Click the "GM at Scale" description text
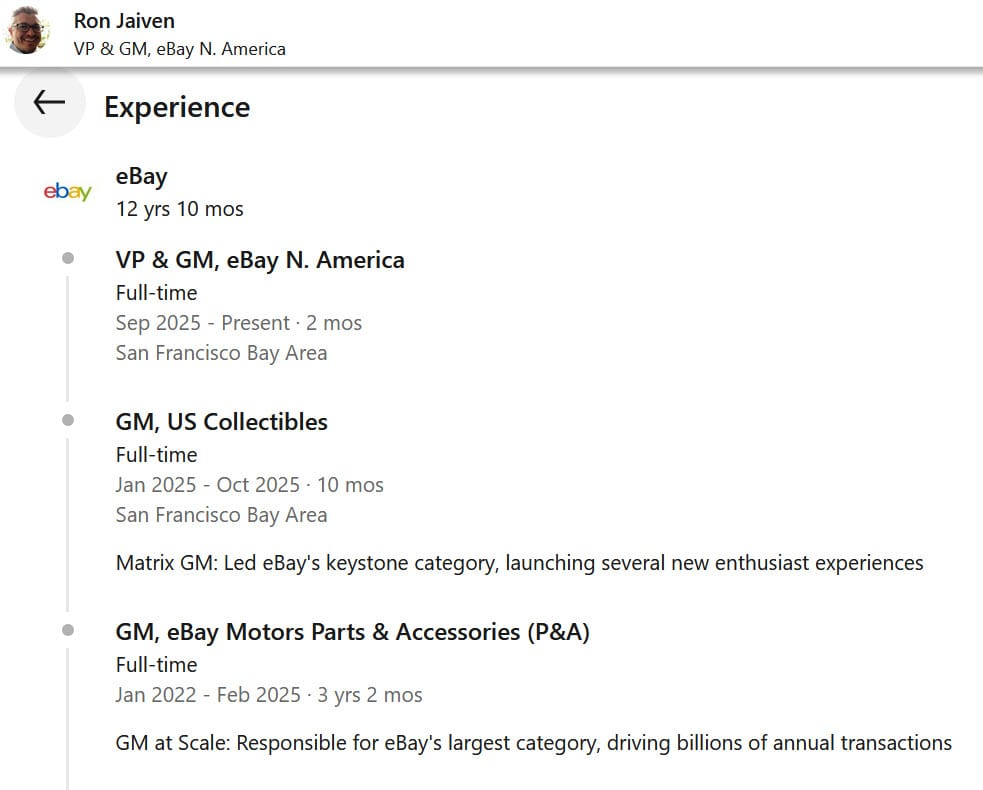 (533, 743)
